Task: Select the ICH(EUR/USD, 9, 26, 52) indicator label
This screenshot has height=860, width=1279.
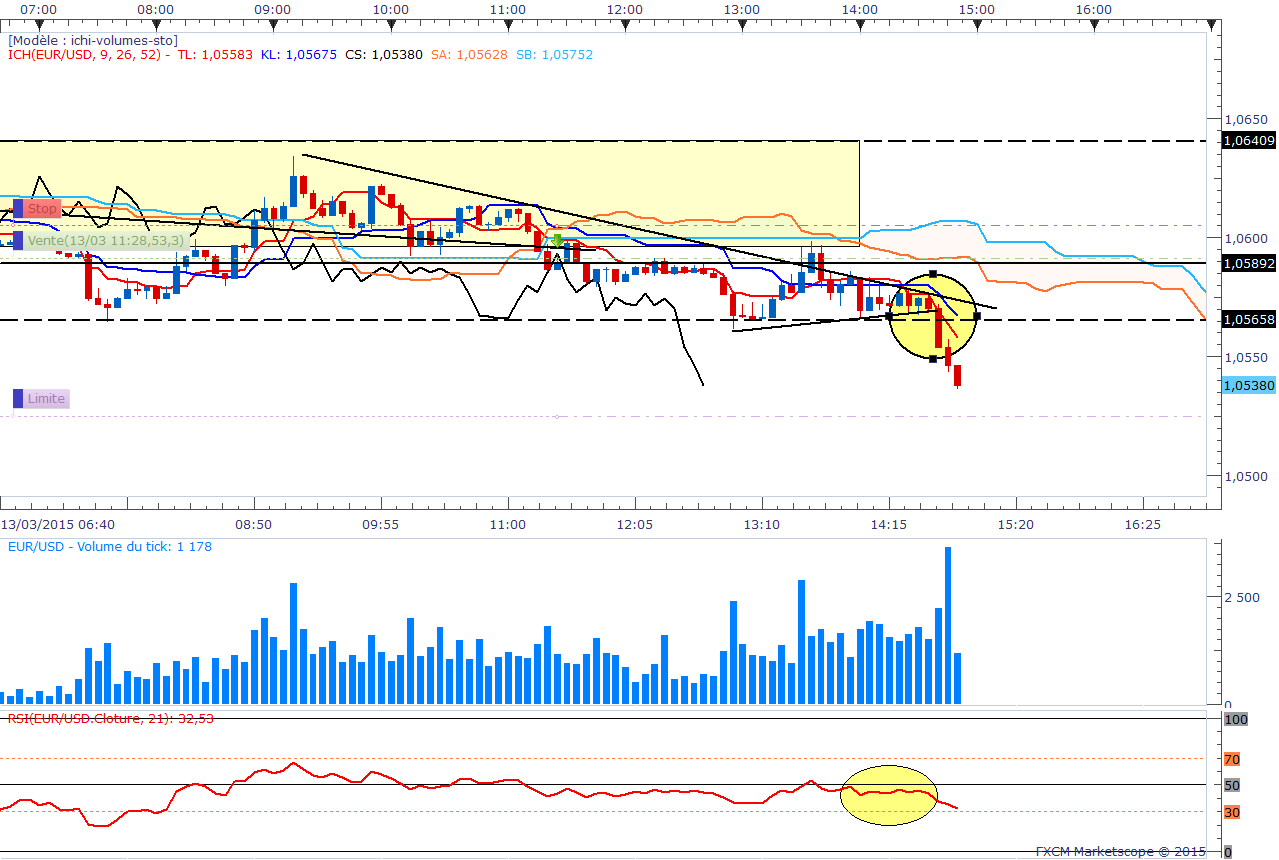Action: [84, 54]
